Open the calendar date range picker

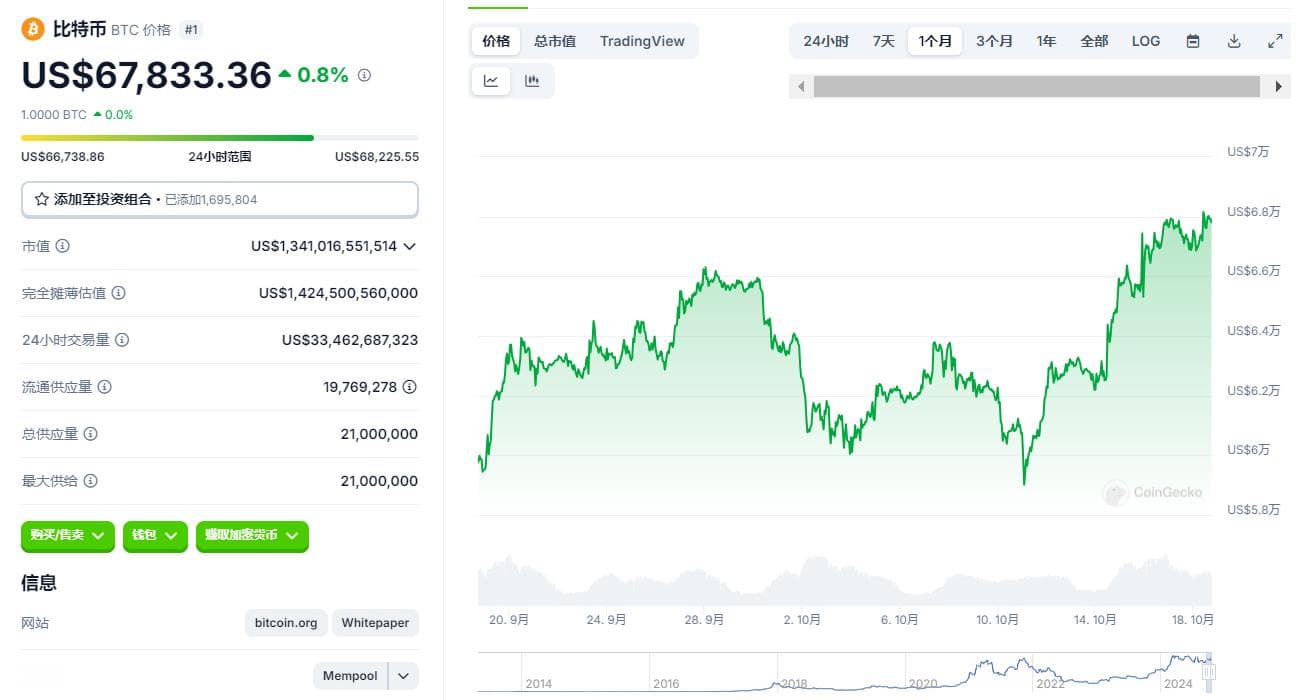coord(1193,41)
